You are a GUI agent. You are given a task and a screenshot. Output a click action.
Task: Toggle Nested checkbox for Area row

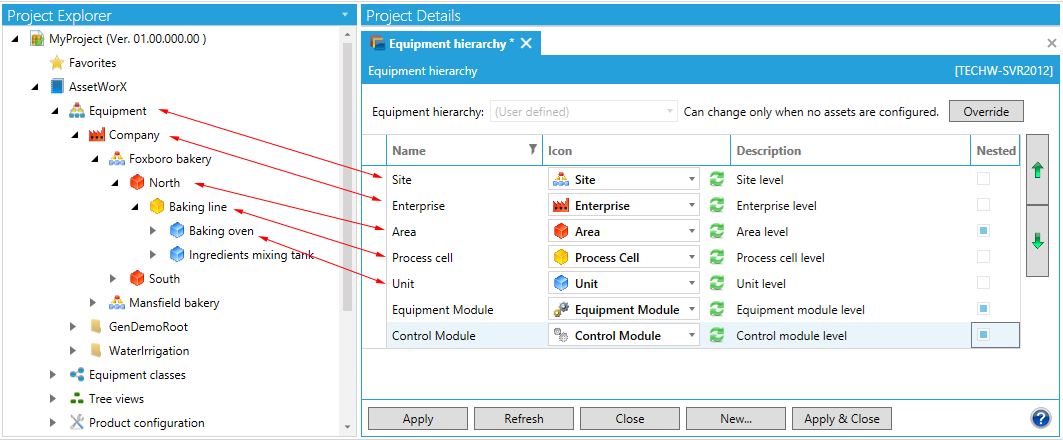coord(984,231)
